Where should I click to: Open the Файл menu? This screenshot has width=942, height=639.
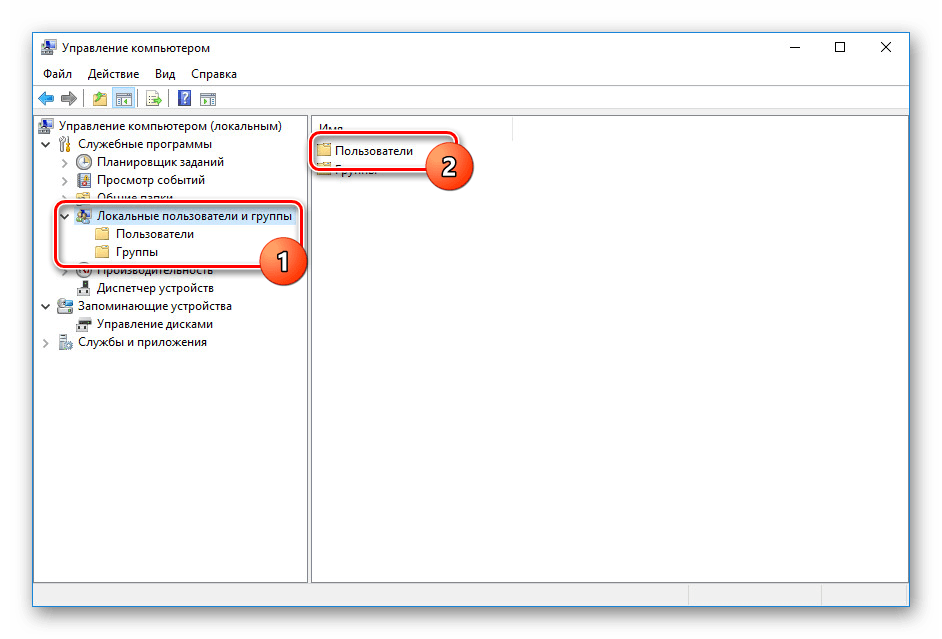57,74
